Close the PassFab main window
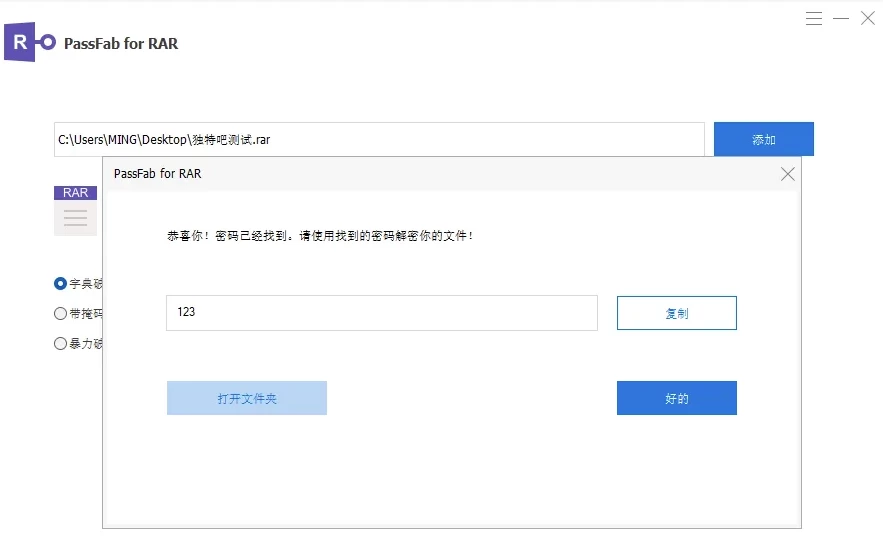 [x=868, y=18]
